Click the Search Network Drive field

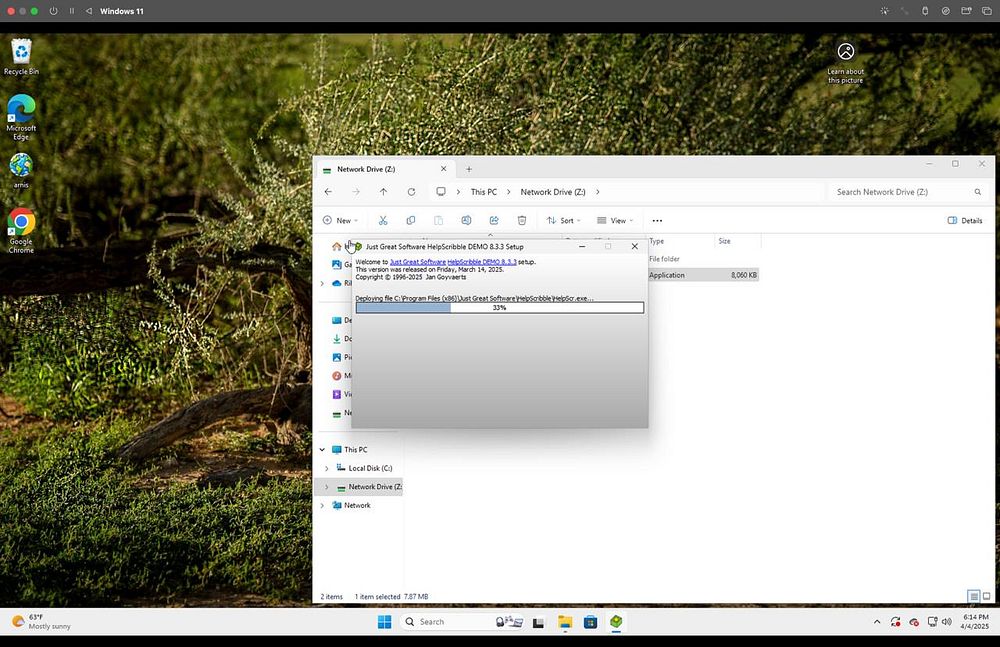point(908,192)
